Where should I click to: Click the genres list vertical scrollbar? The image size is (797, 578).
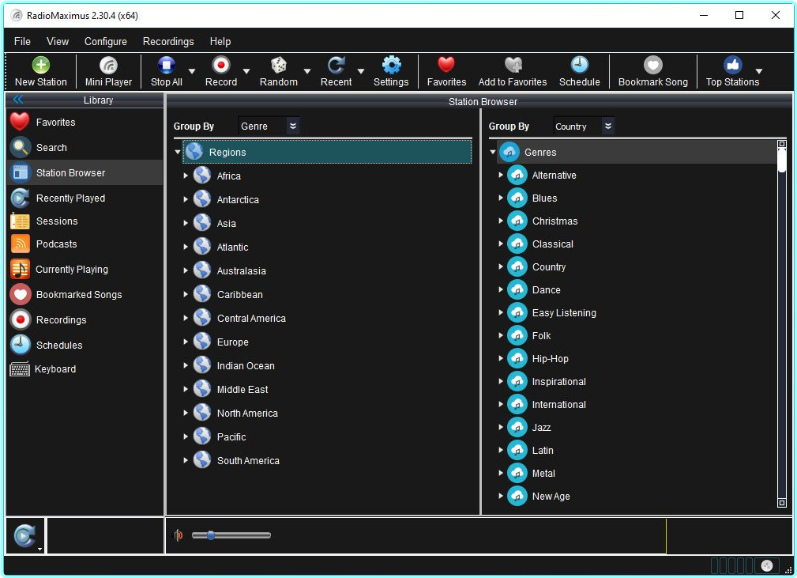[782, 323]
